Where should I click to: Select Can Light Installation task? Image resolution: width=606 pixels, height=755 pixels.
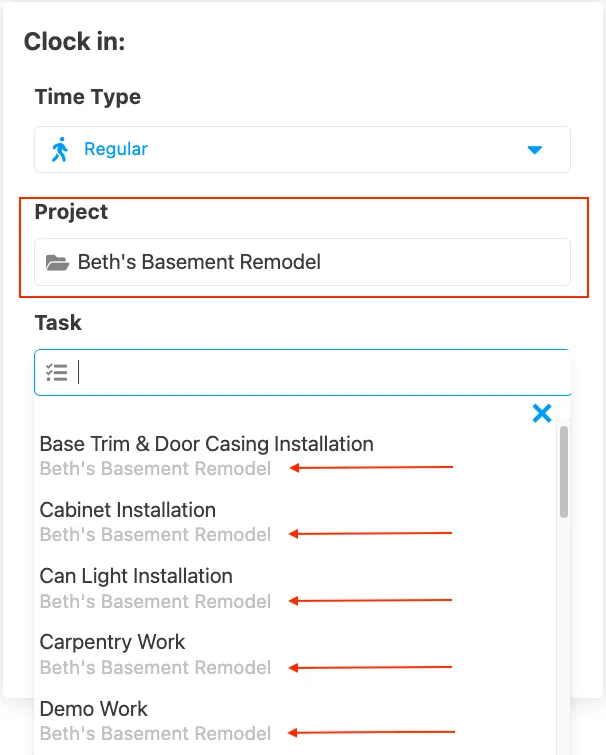(136, 576)
